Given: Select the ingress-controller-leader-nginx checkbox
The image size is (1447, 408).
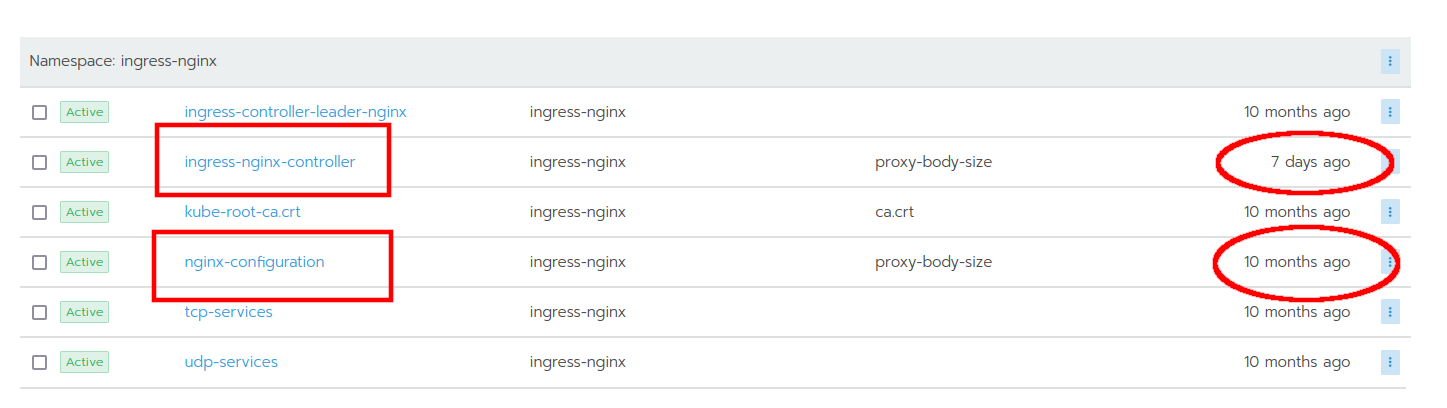Looking at the screenshot, I should [39, 112].
